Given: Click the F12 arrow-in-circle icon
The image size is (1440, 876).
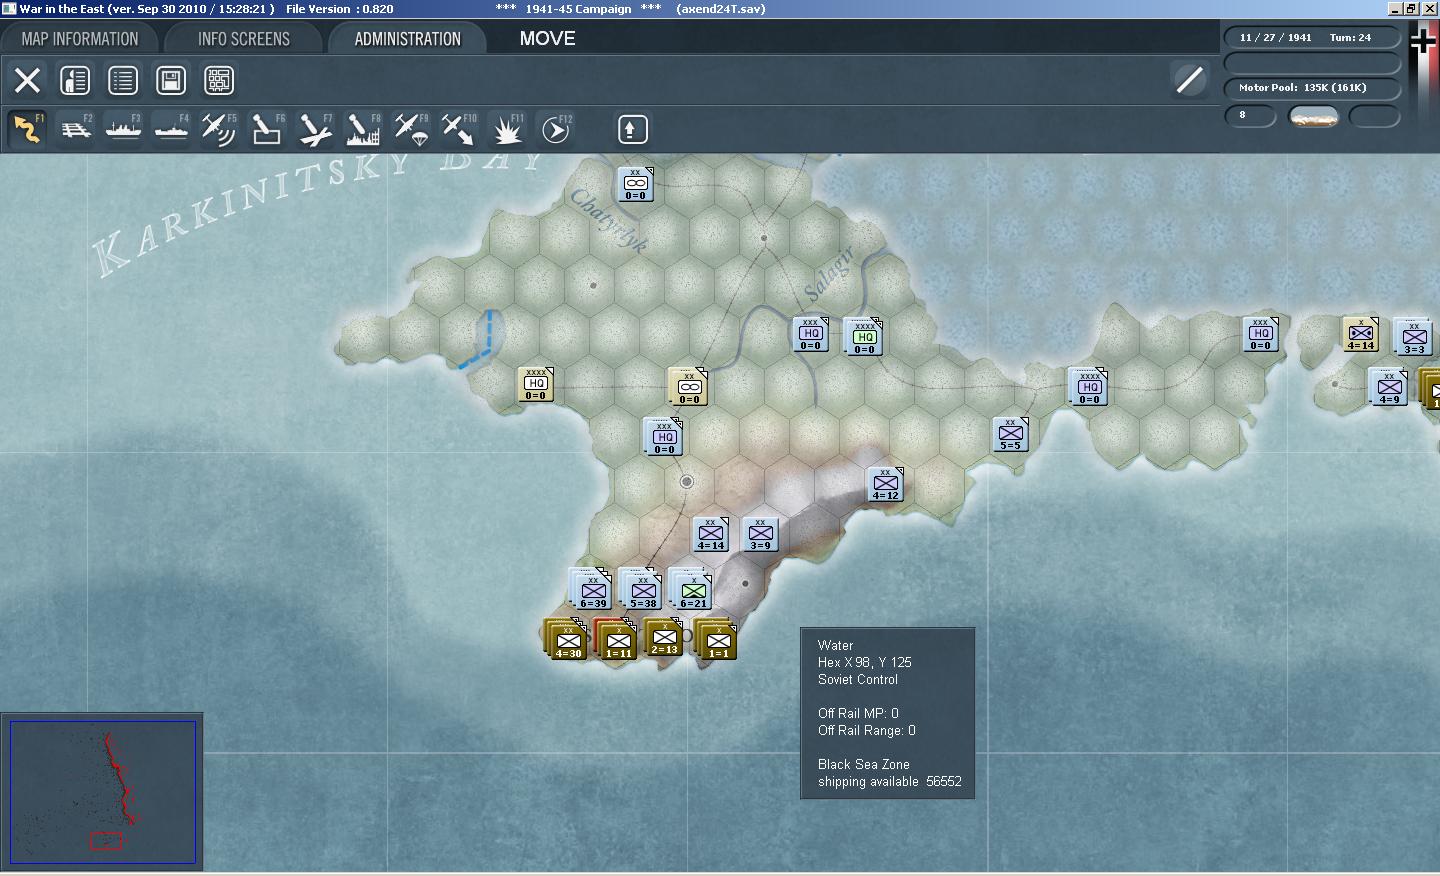Looking at the screenshot, I should click(x=555, y=129).
